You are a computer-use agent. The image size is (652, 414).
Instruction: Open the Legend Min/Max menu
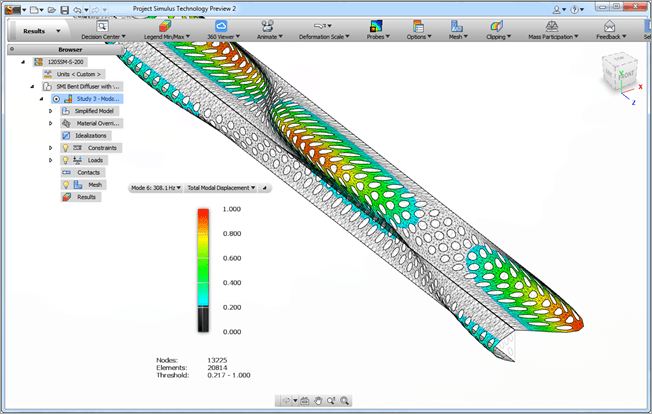[x=167, y=37]
